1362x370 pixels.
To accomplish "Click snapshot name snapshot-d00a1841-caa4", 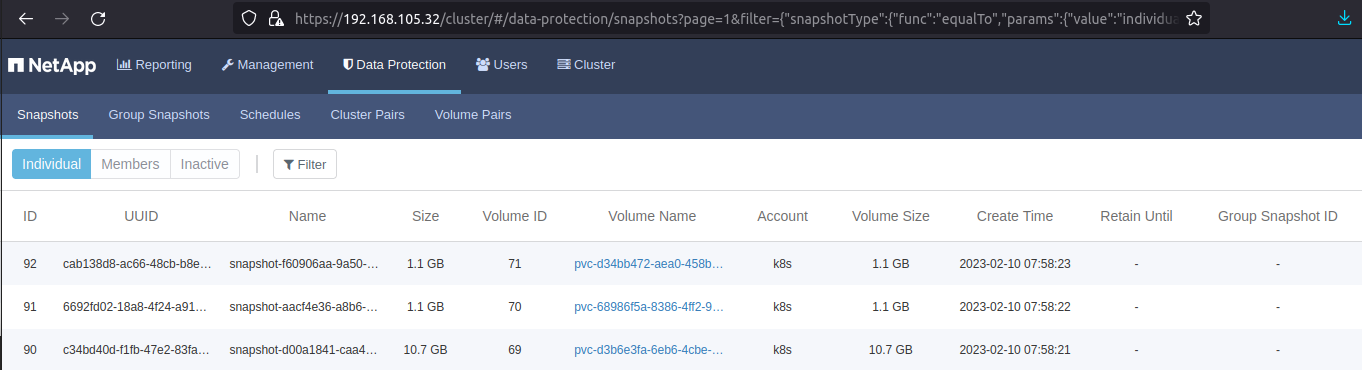I will (304, 350).
